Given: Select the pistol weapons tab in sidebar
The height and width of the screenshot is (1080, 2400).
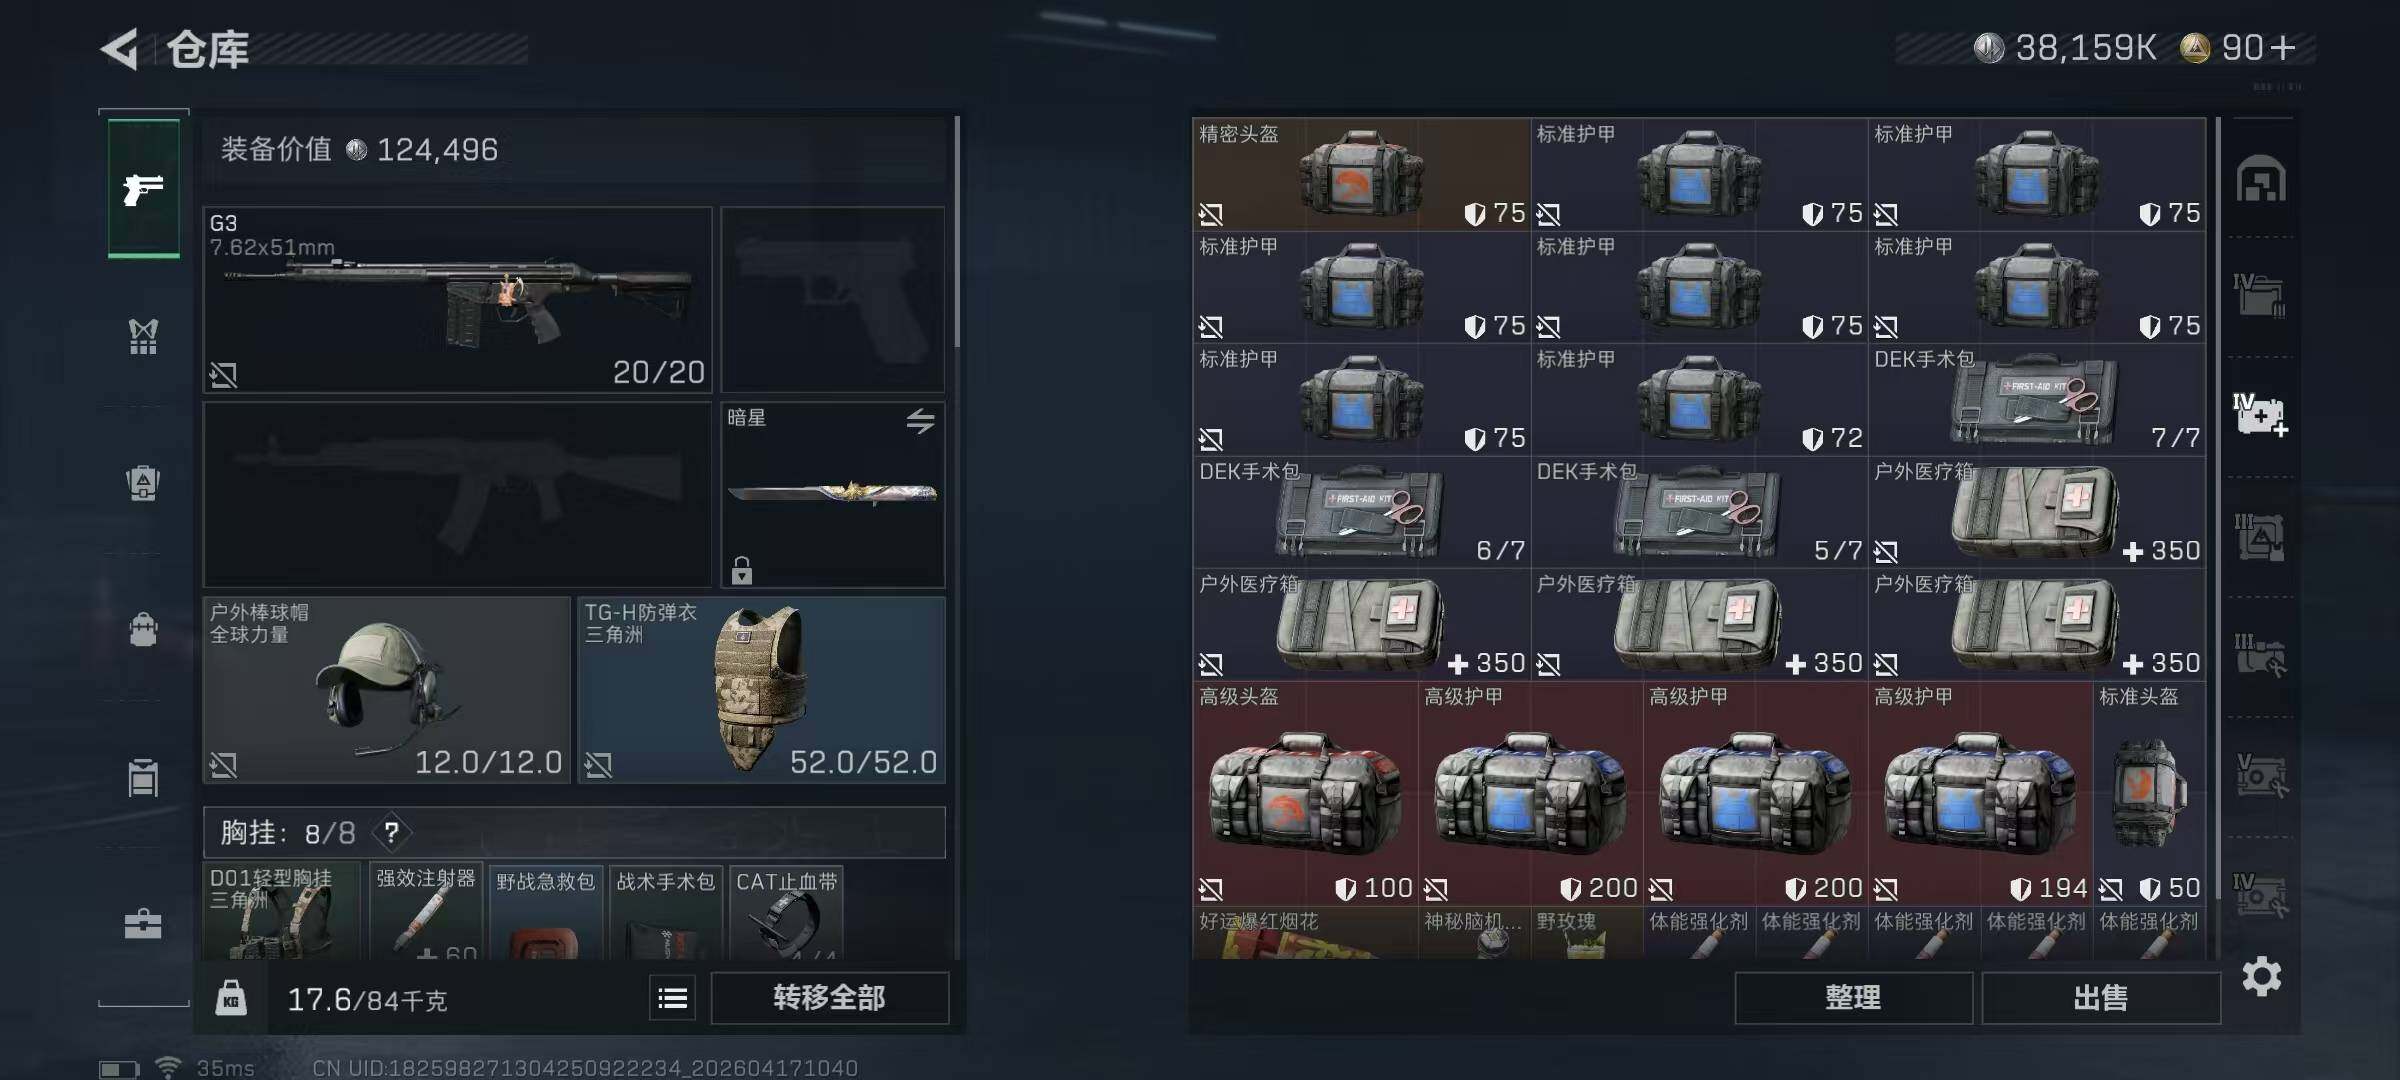Looking at the screenshot, I should pos(144,188).
